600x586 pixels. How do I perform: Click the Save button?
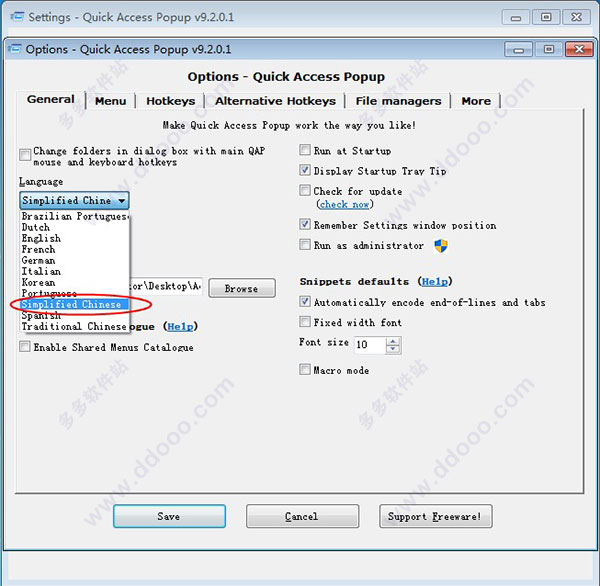pos(169,516)
